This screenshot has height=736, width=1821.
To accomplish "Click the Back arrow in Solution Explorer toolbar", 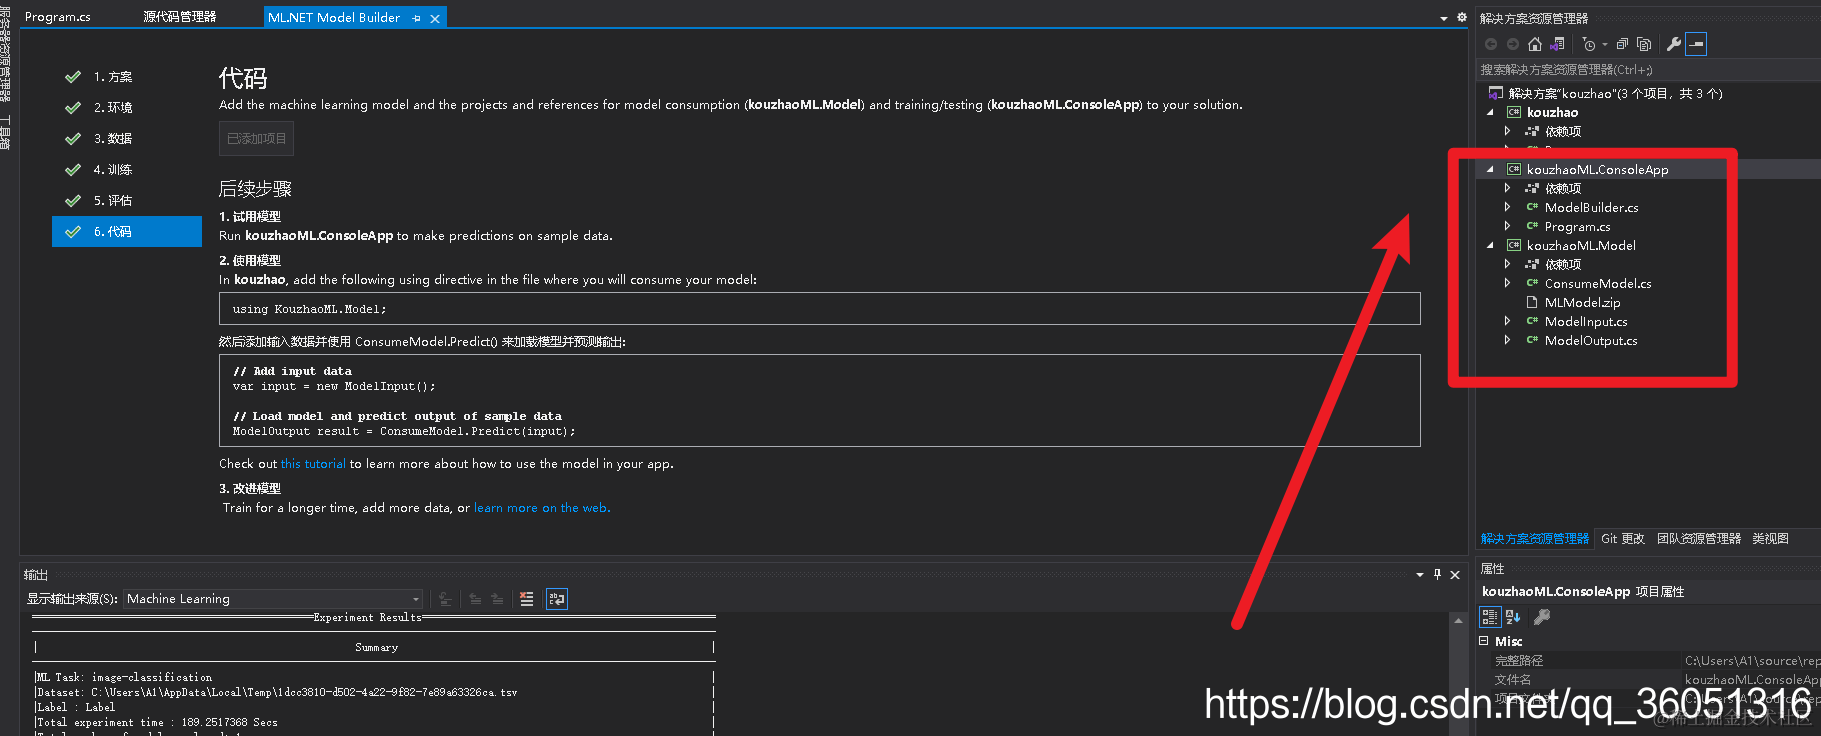I will point(1491,44).
